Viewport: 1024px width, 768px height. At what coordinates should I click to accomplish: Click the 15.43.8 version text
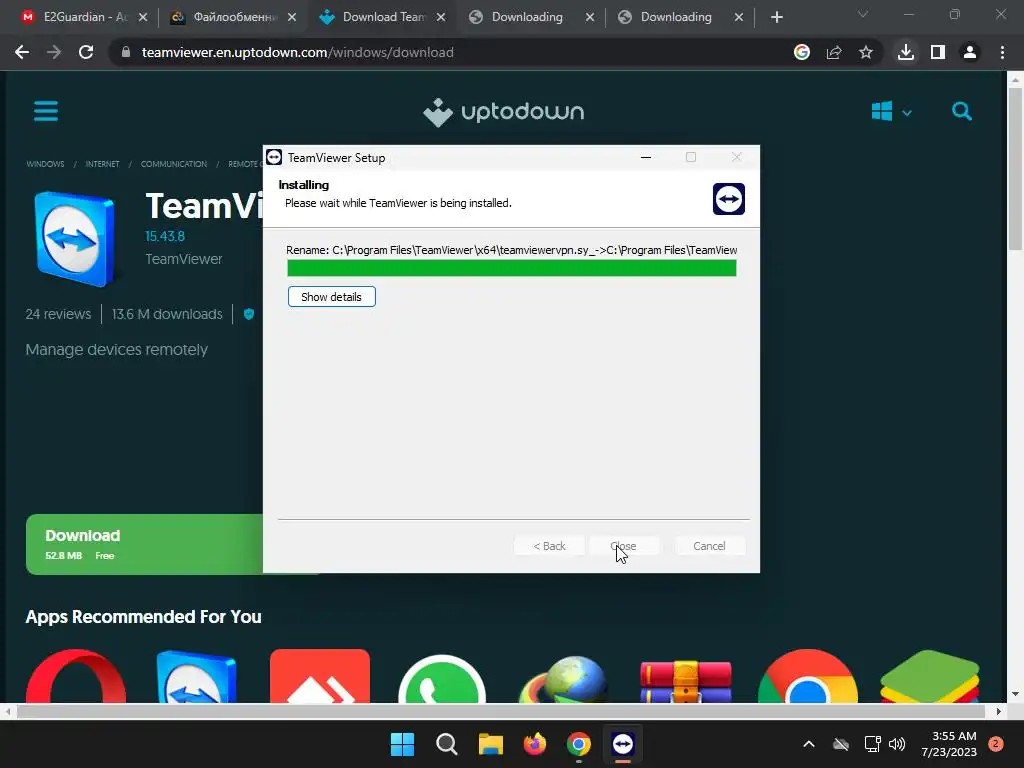point(165,236)
